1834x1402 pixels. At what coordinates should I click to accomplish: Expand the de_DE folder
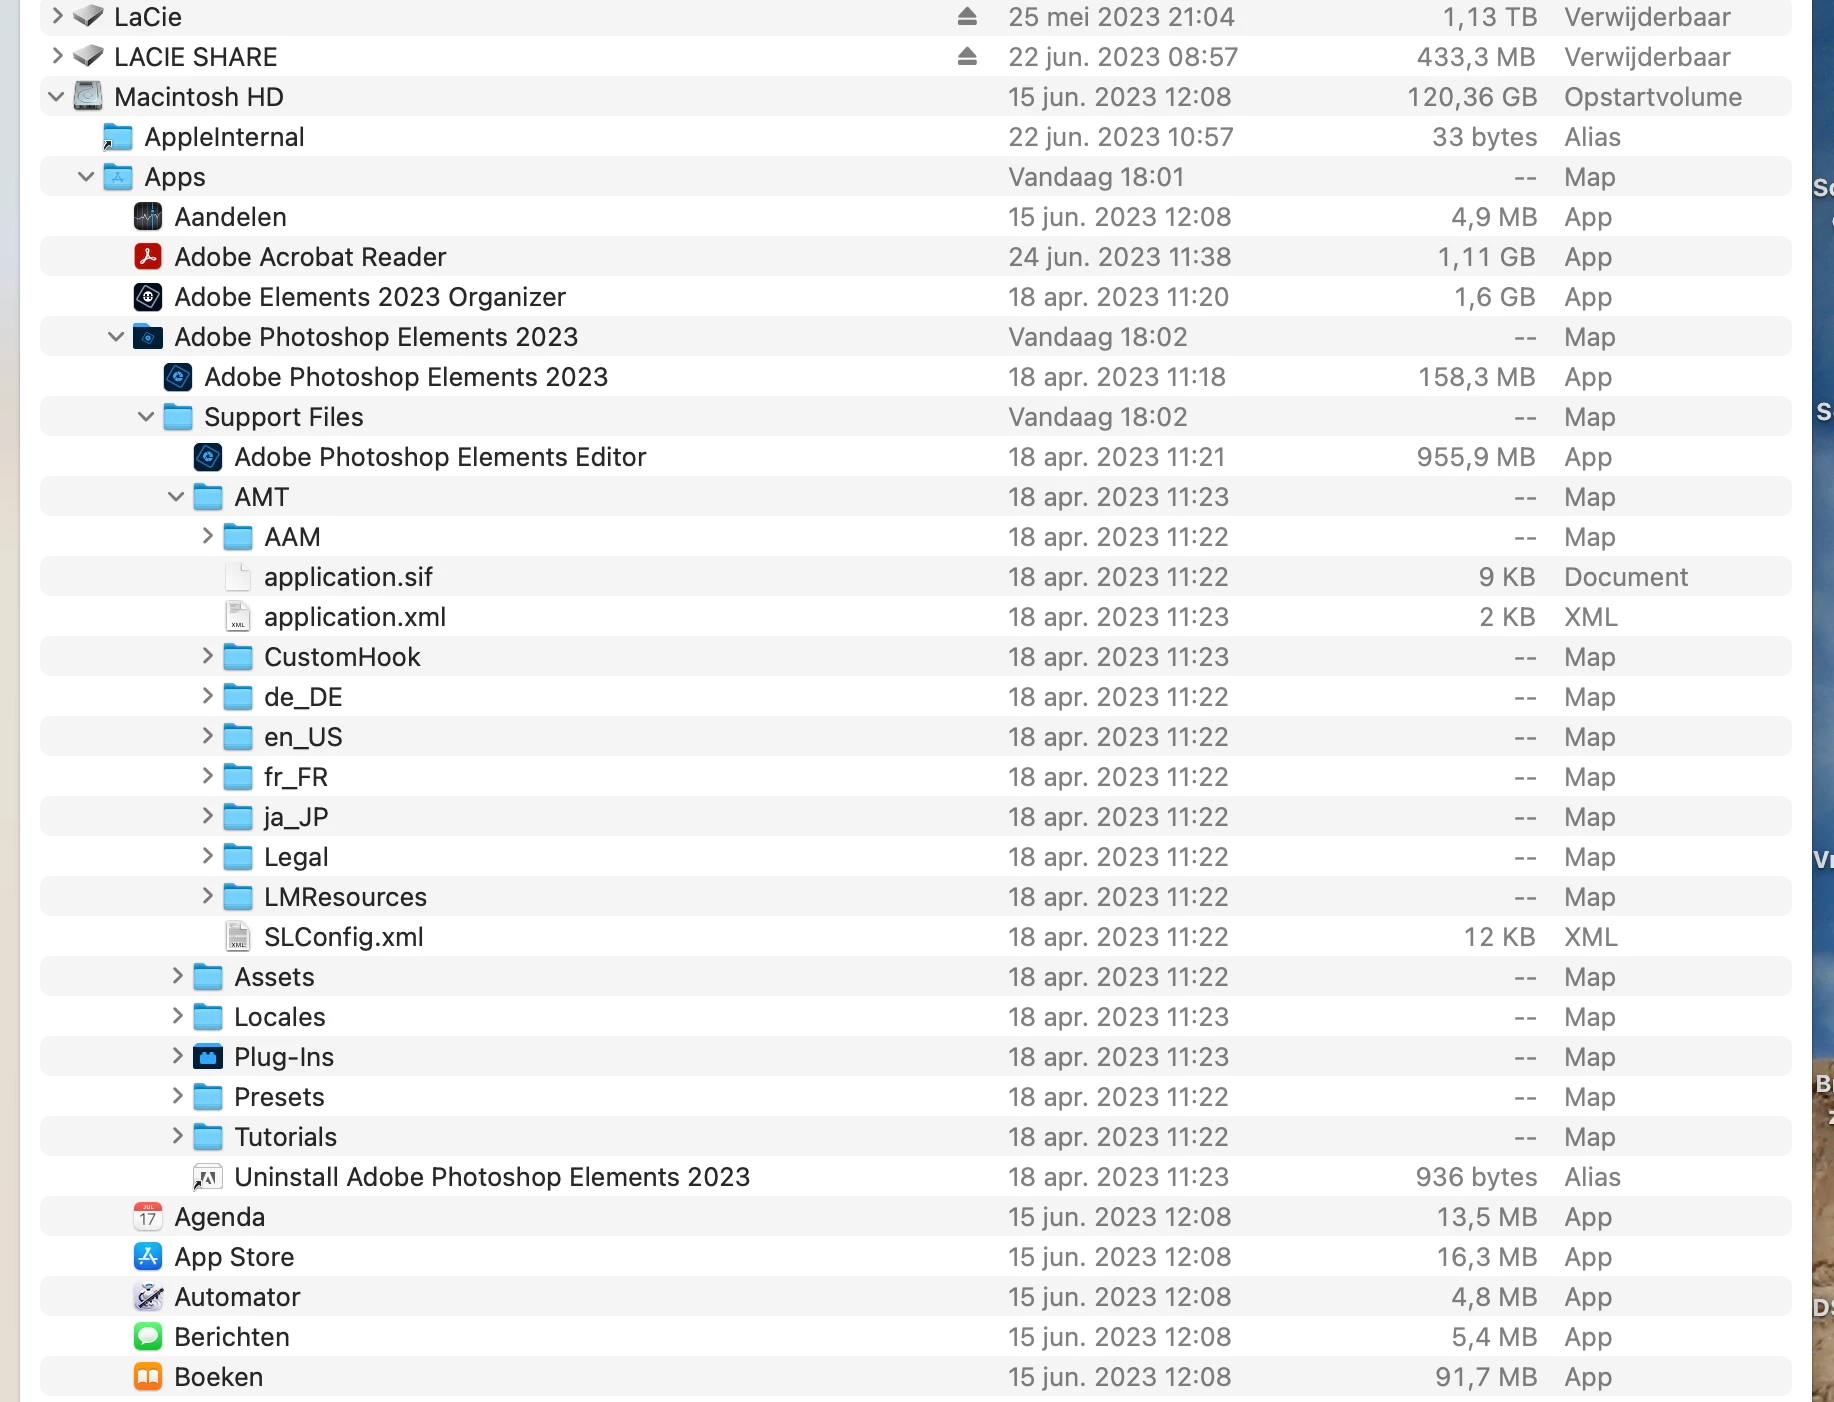point(207,696)
